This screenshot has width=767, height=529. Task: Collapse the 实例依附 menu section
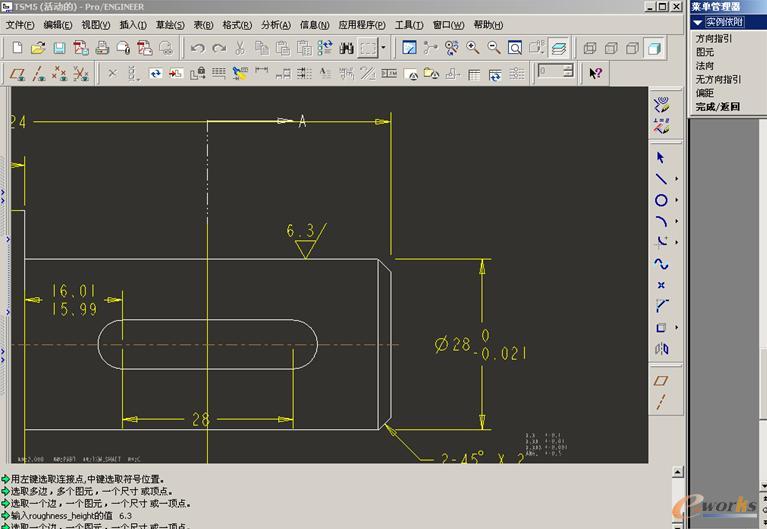[x=698, y=23]
